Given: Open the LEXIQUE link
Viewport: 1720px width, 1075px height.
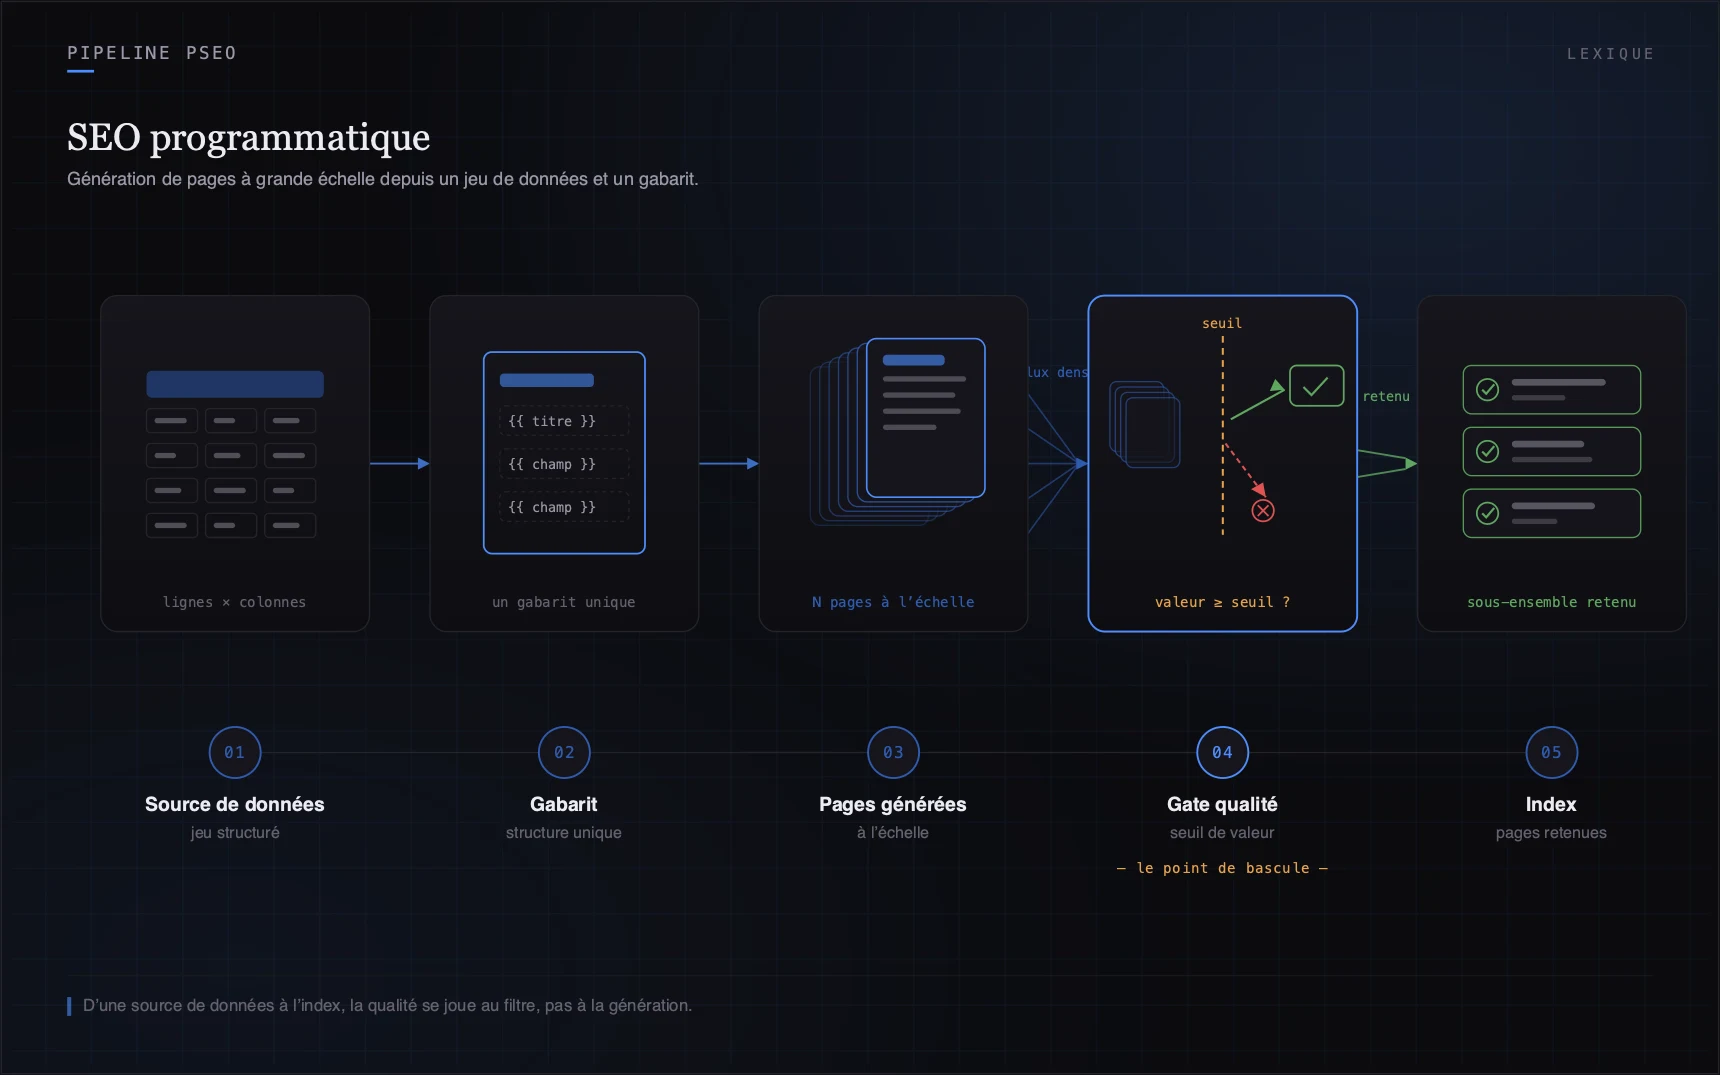Looking at the screenshot, I should pos(1610,54).
